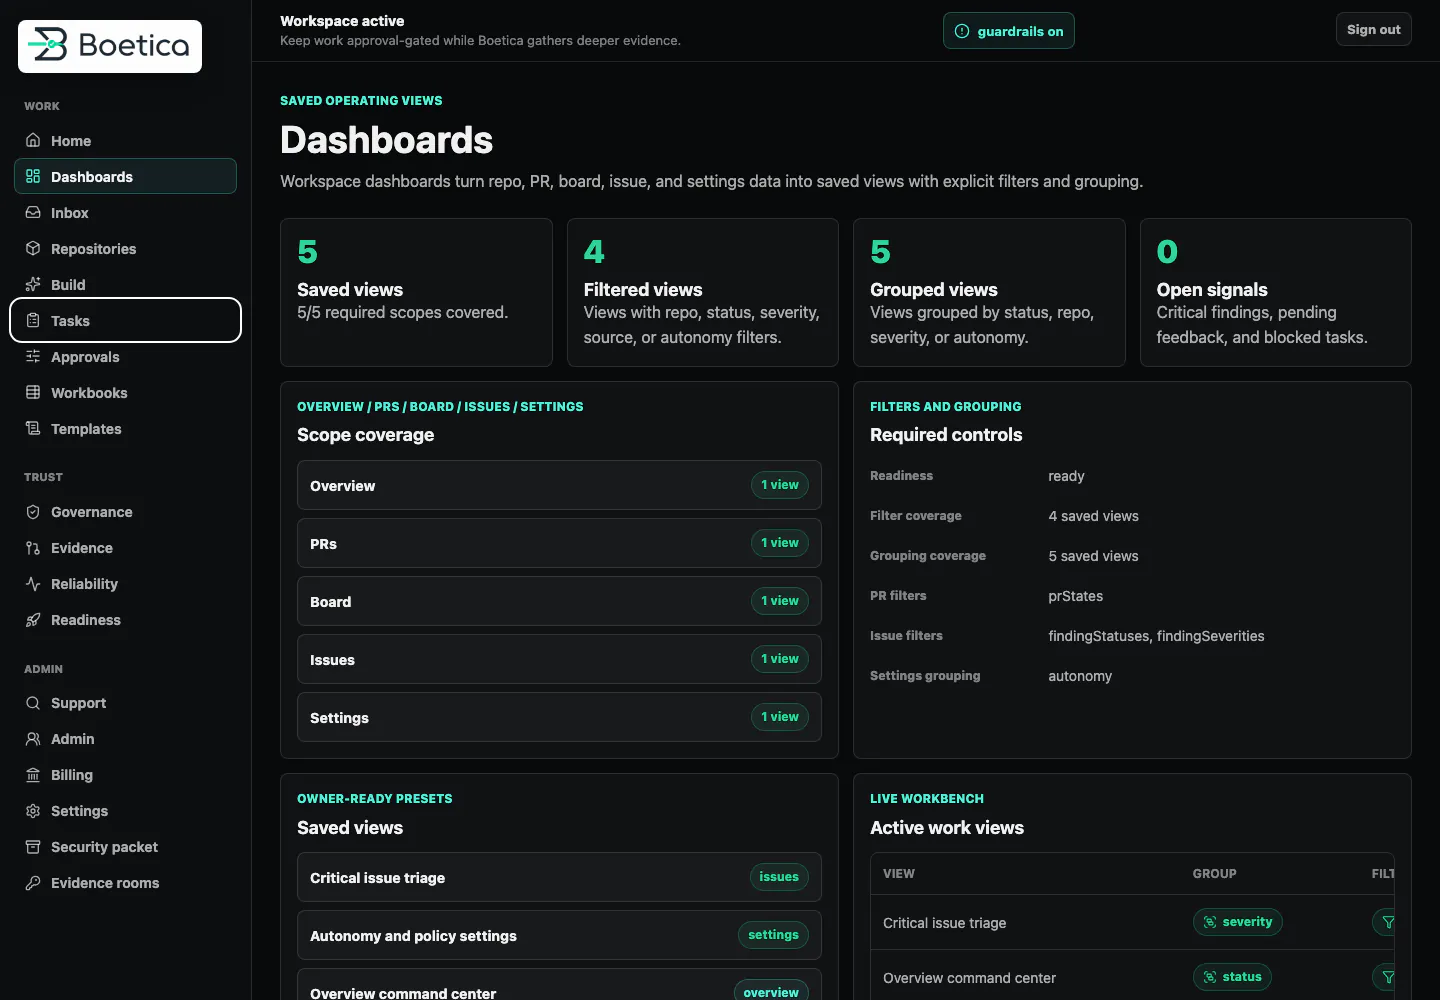Click the Support magnifier icon
This screenshot has height=1000, width=1440.
(x=33, y=703)
